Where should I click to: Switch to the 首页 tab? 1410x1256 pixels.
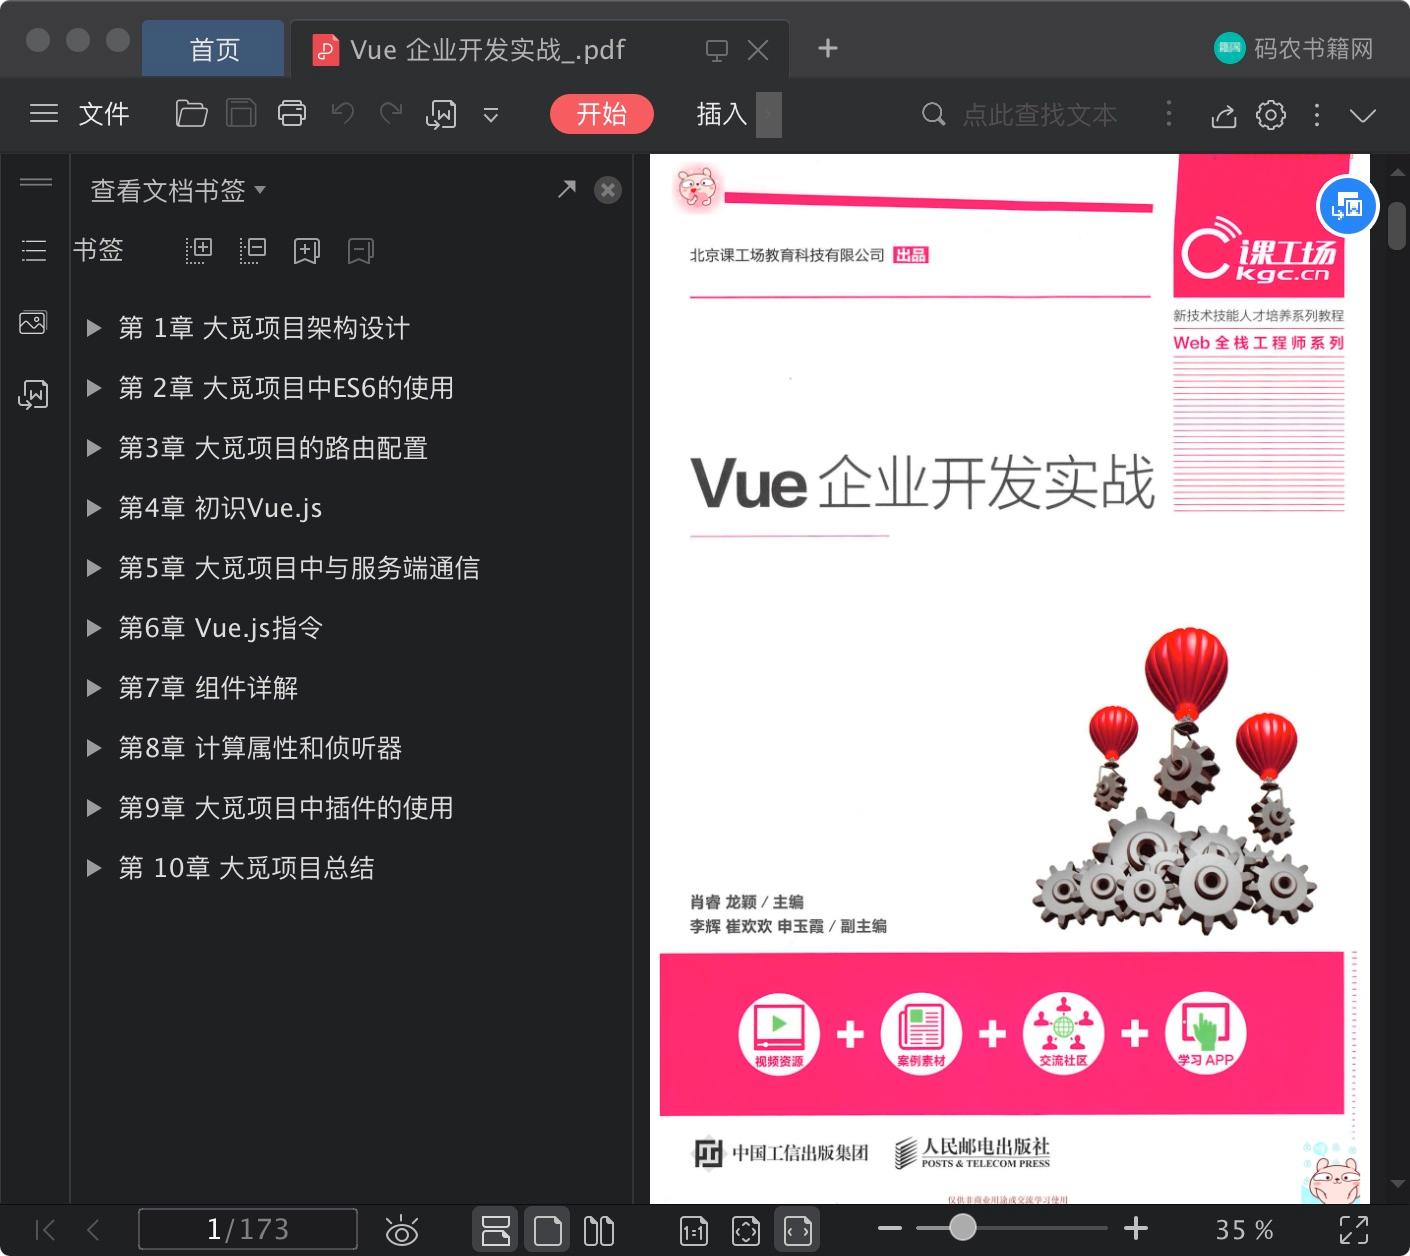(x=214, y=49)
